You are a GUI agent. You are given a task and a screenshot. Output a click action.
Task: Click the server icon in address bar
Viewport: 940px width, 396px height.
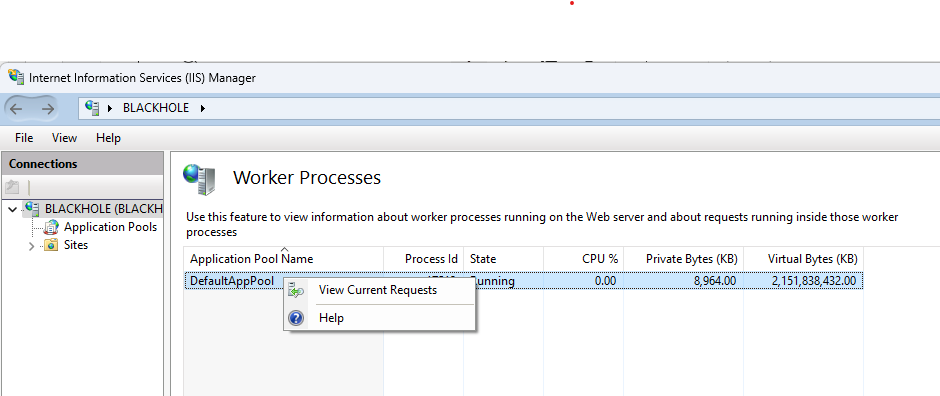pos(92,108)
